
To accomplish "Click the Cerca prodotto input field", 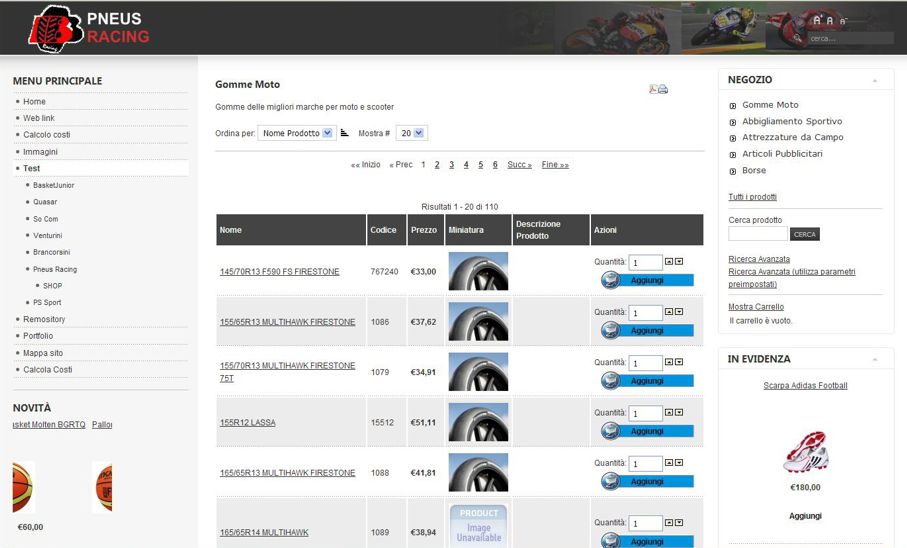I will (x=757, y=234).
